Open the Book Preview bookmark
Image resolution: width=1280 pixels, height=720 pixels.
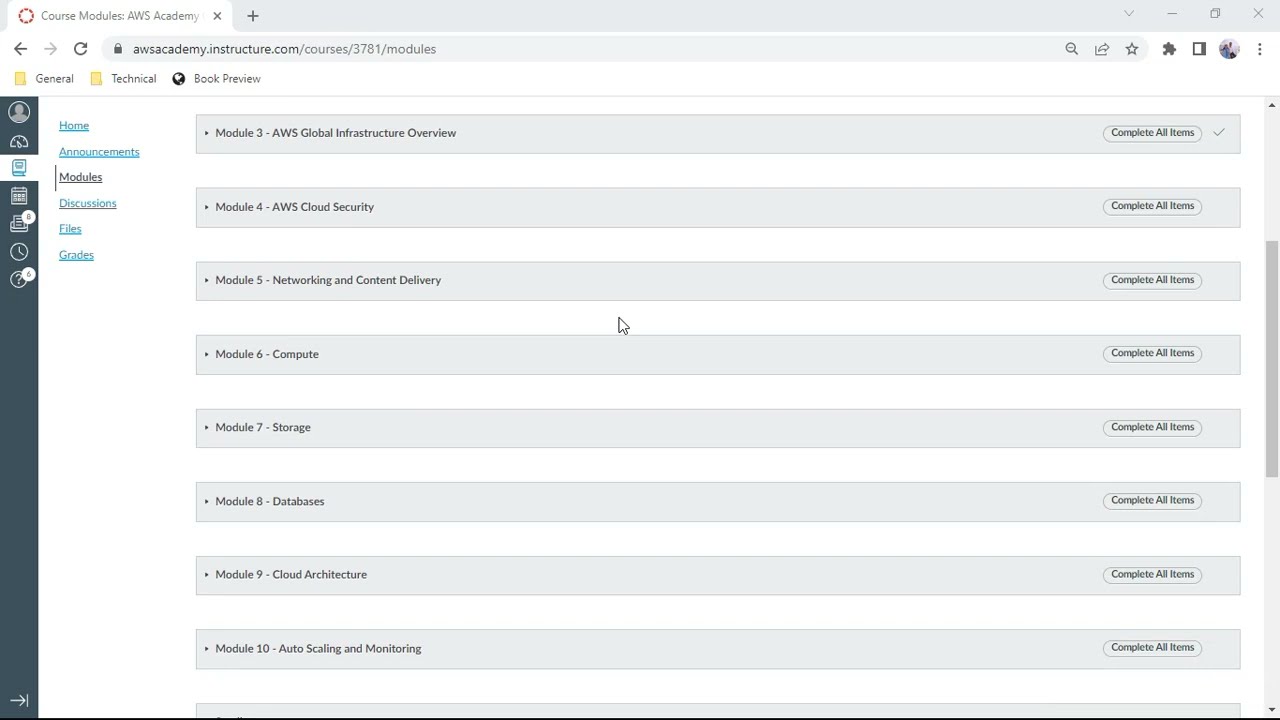[x=216, y=79]
